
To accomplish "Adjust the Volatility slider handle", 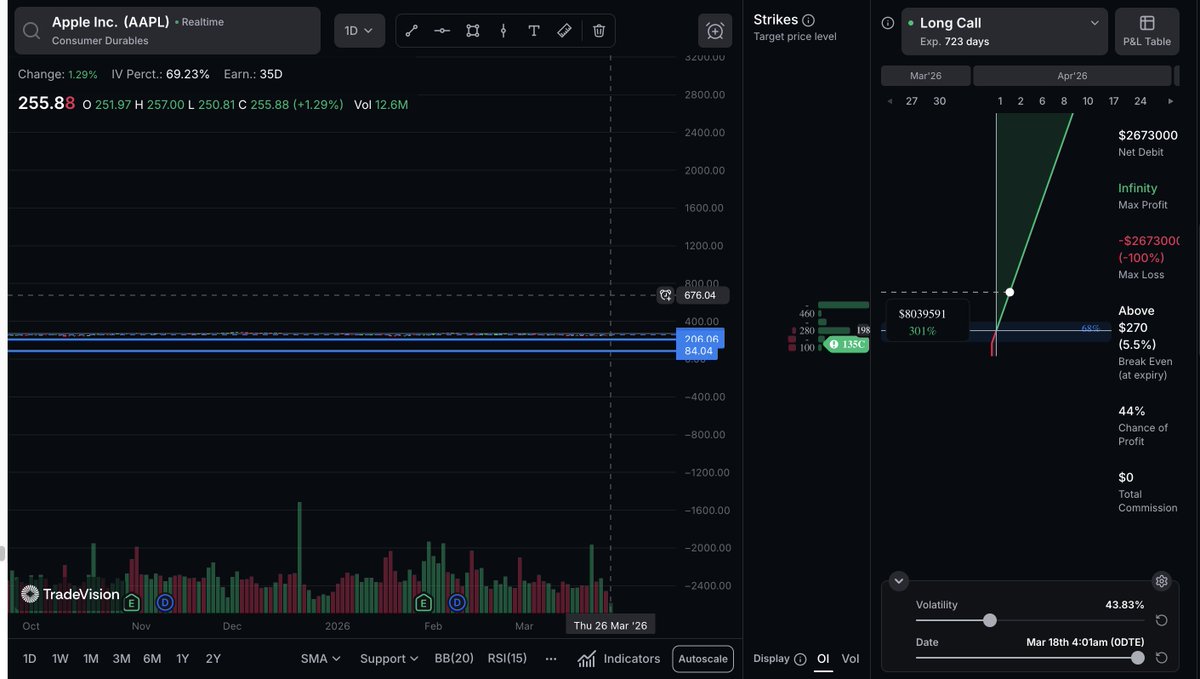I will pos(989,621).
